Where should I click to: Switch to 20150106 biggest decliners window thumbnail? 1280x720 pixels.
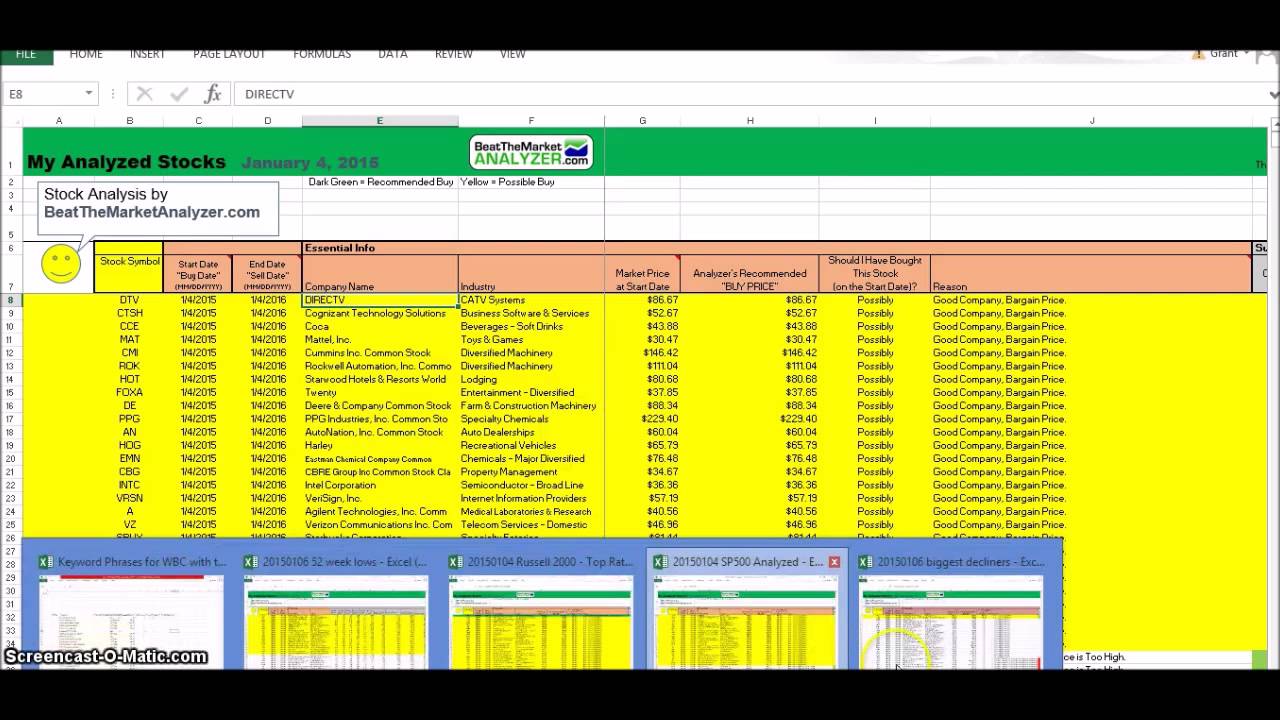(950, 609)
